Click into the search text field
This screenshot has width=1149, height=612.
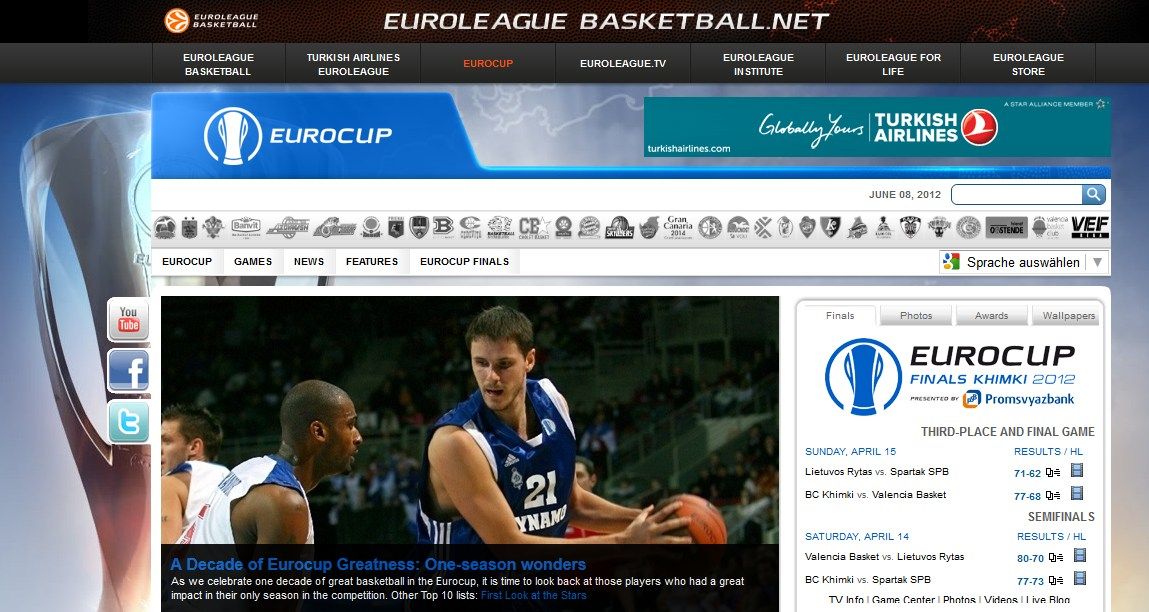click(1016, 195)
